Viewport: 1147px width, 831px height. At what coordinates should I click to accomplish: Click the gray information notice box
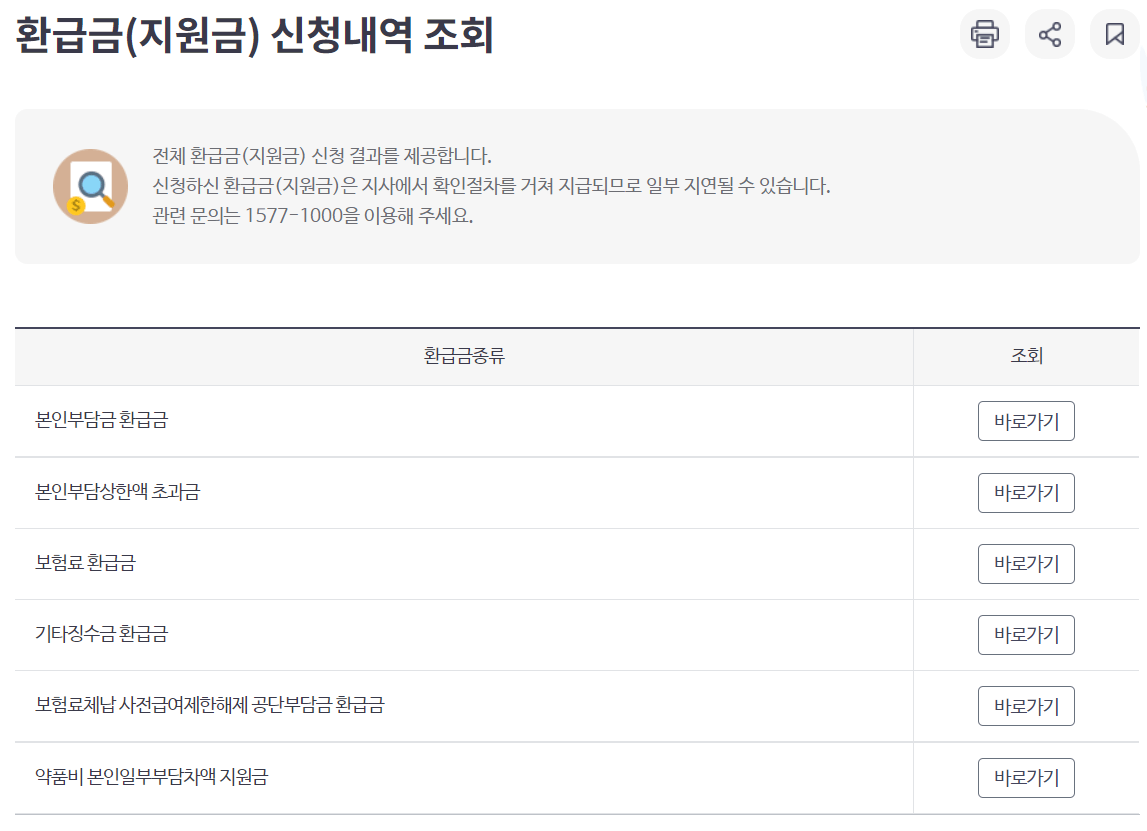tap(573, 186)
